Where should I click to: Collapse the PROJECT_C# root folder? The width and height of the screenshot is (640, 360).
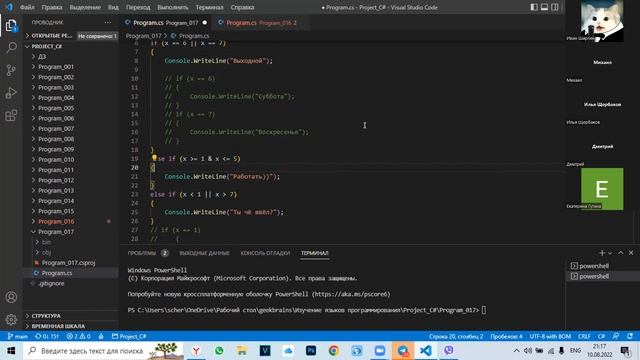[x=71, y=46]
